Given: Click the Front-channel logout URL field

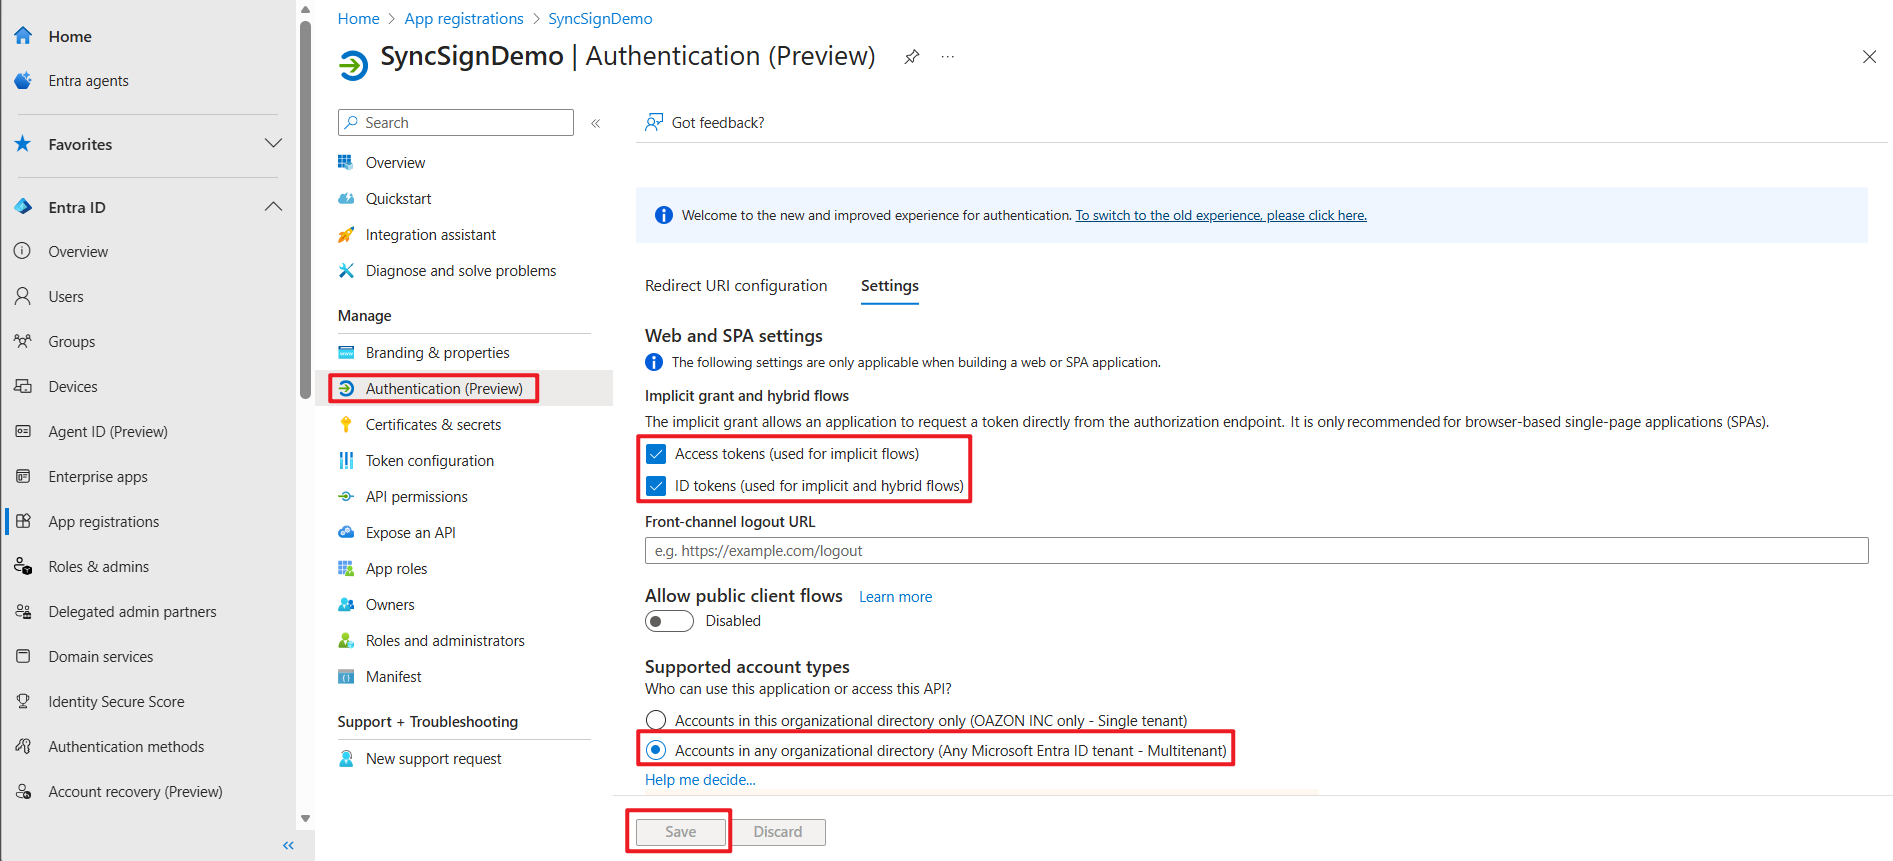Looking at the screenshot, I should (1256, 551).
